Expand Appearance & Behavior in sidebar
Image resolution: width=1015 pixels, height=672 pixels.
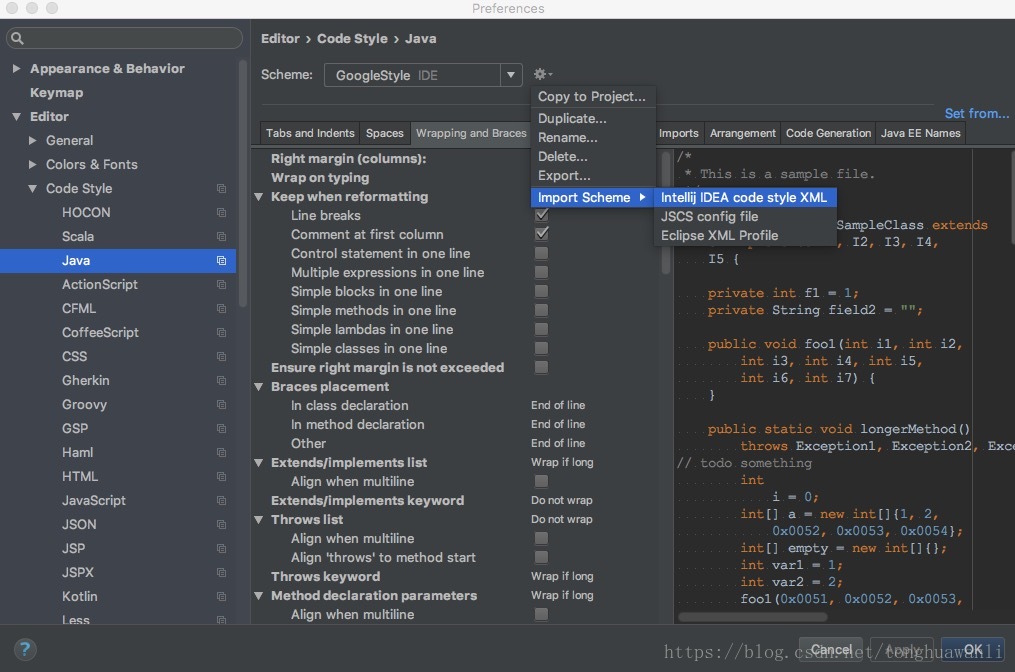tap(16, 68)
